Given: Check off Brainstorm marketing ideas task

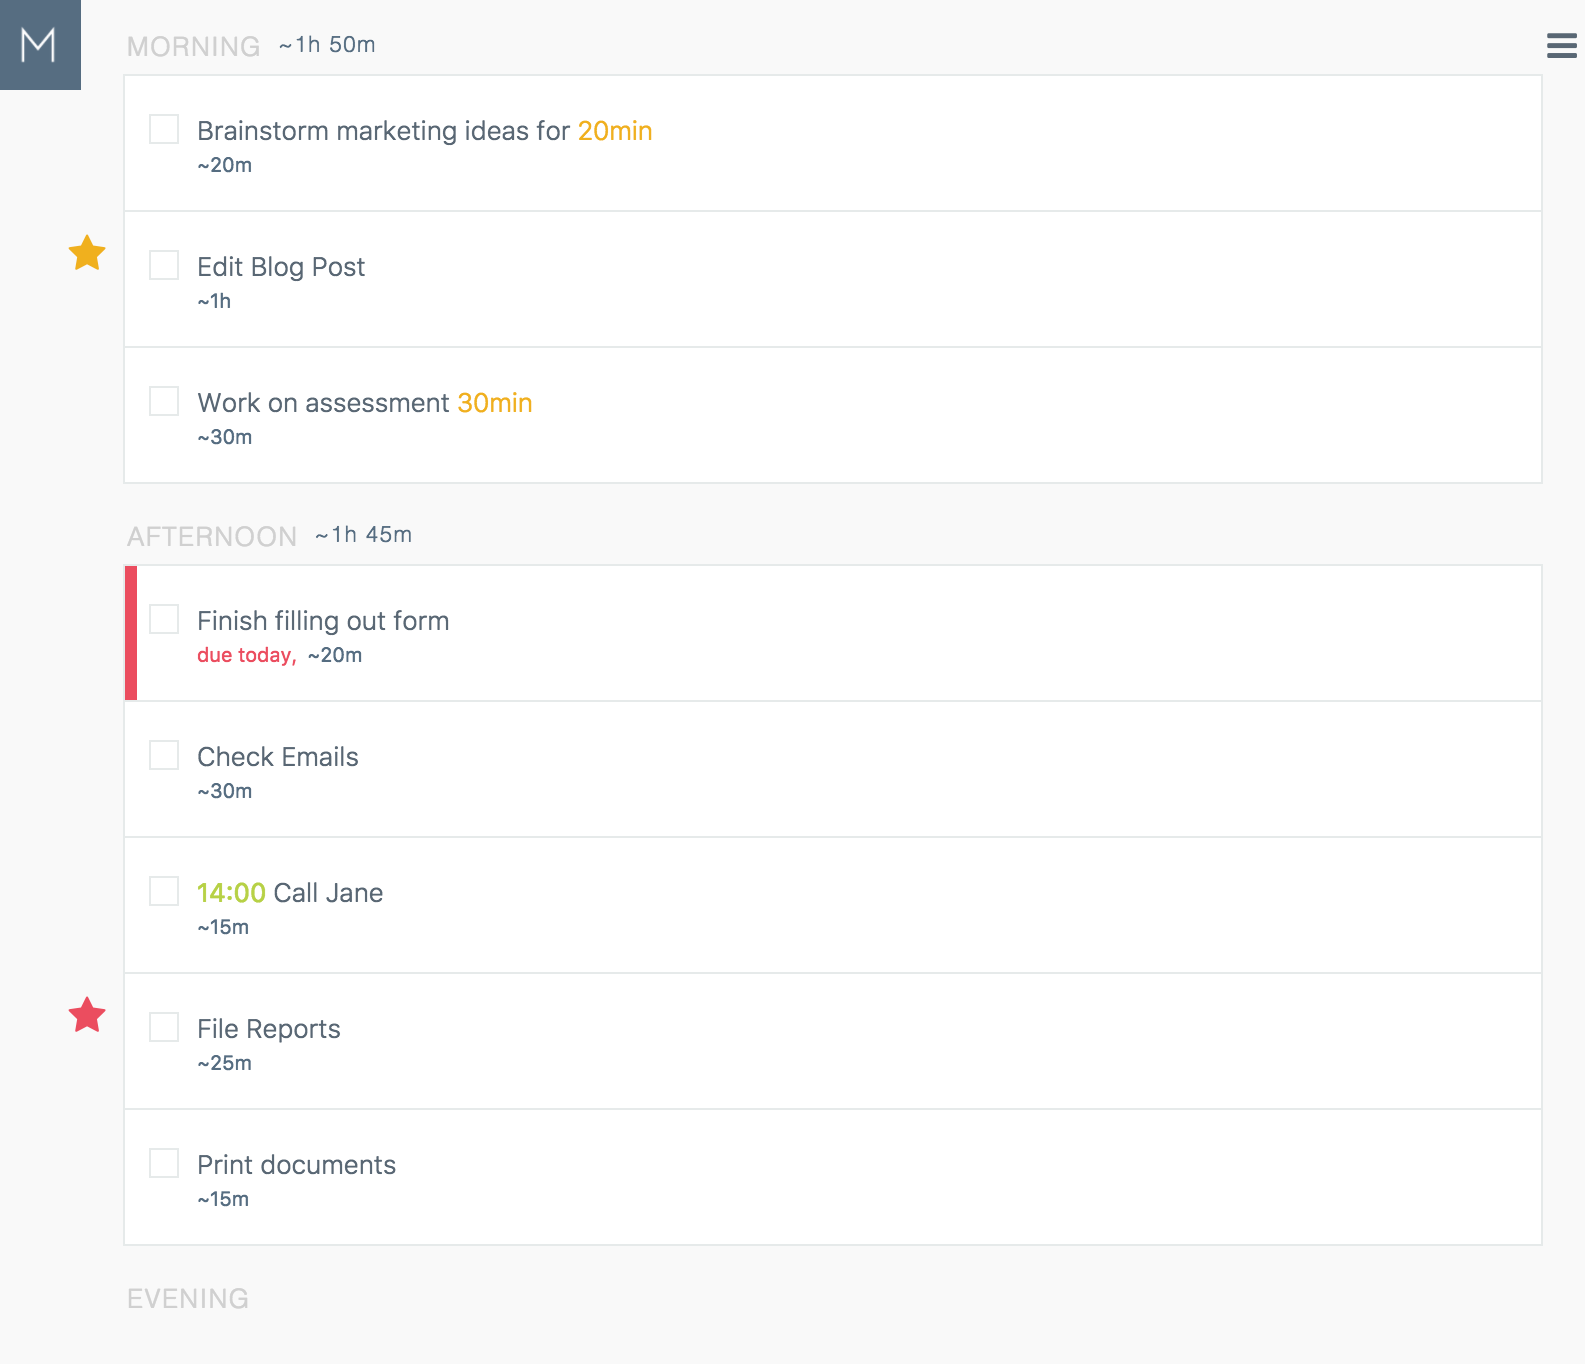Looking at the screenshot, I should click(x=164, y=129).
